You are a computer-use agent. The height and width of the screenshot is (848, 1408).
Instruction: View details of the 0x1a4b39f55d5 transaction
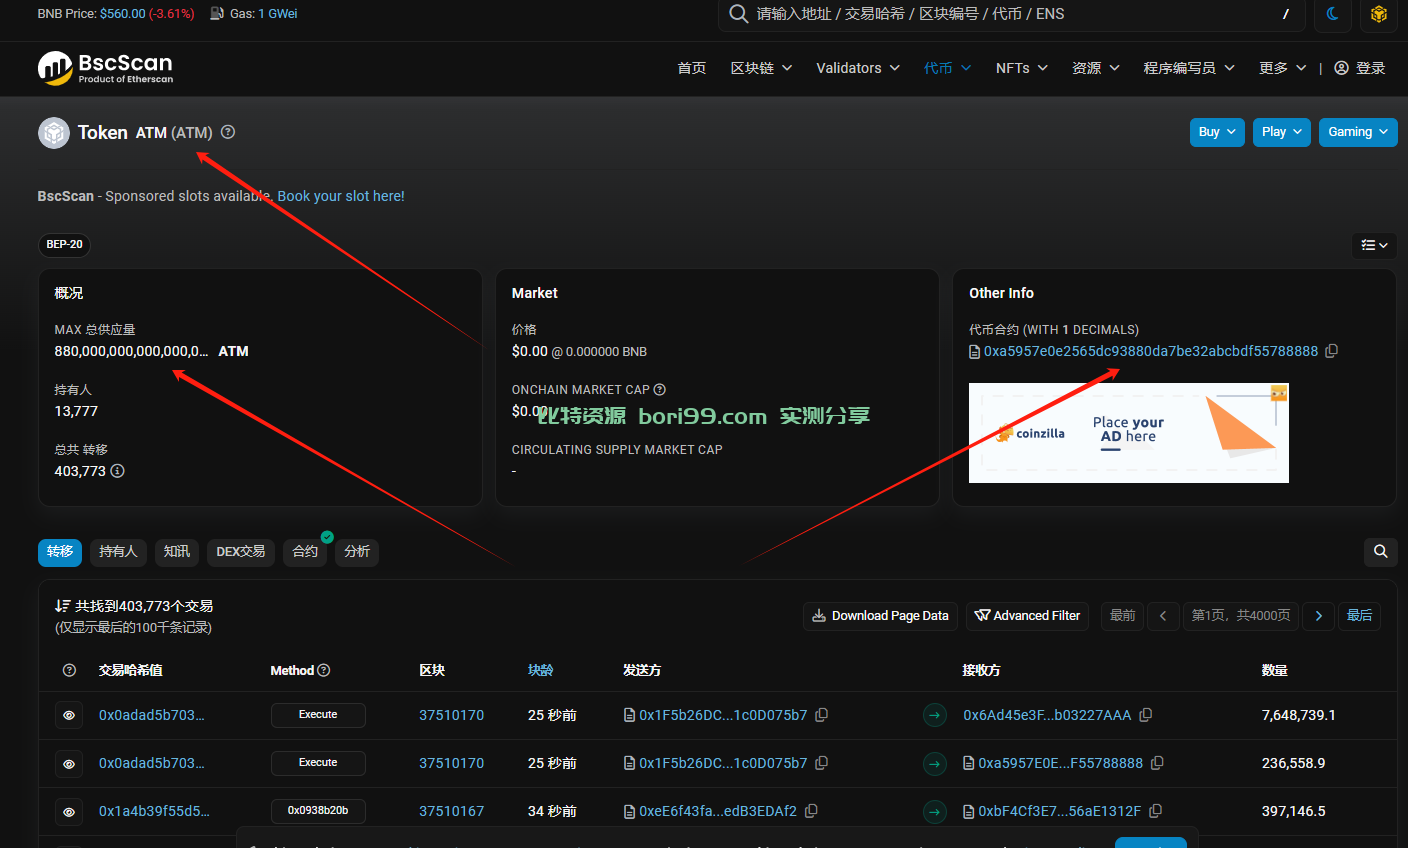69,812
